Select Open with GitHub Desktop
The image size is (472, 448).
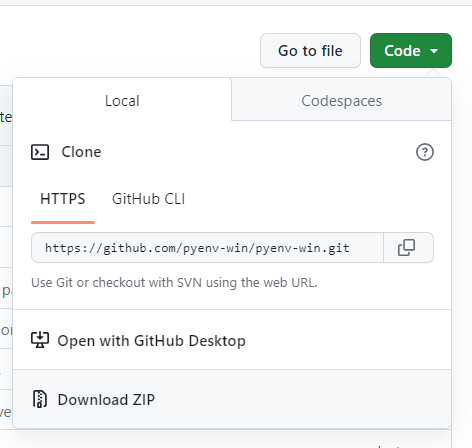pos(232,340)
